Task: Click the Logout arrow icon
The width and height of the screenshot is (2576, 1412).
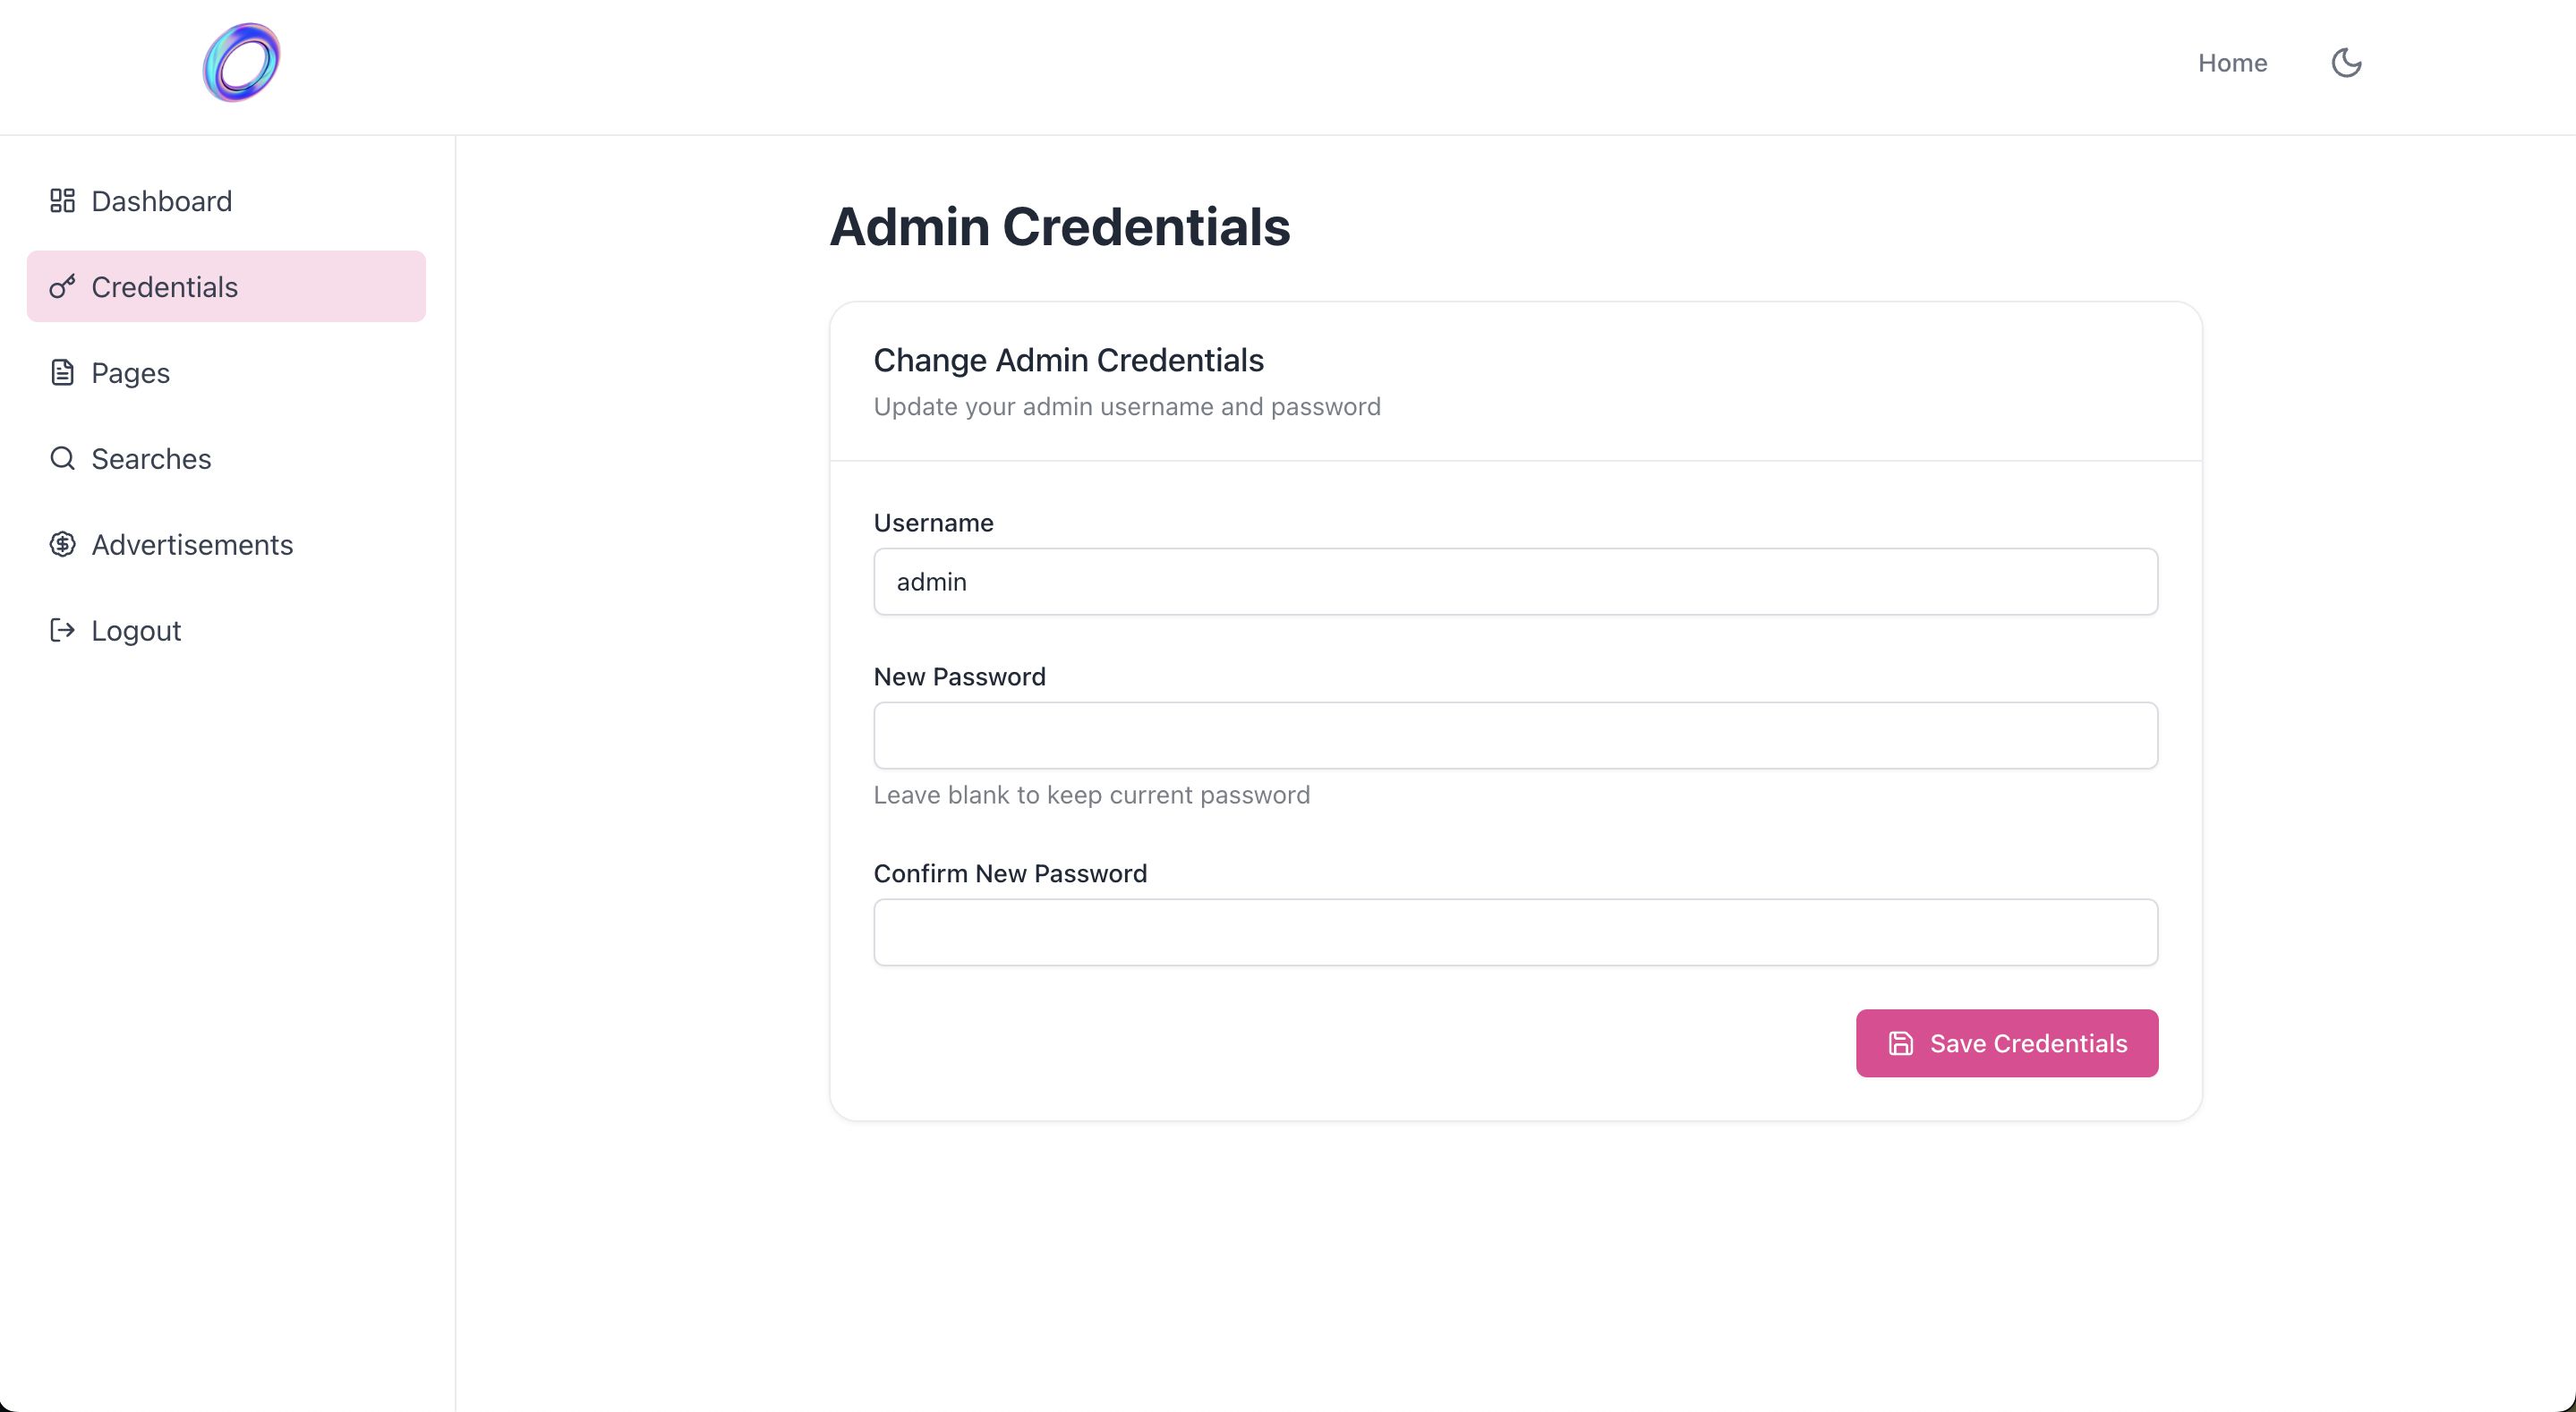Action: click(62, 631)
